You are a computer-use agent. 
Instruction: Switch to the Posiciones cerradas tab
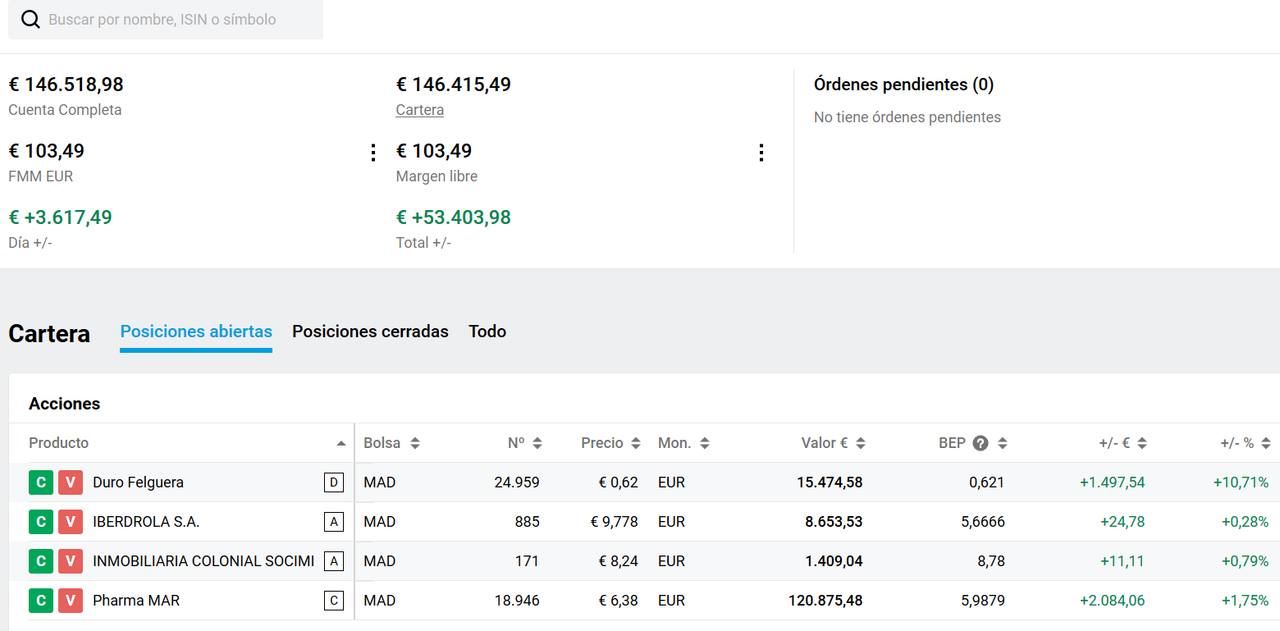[370, 331]
